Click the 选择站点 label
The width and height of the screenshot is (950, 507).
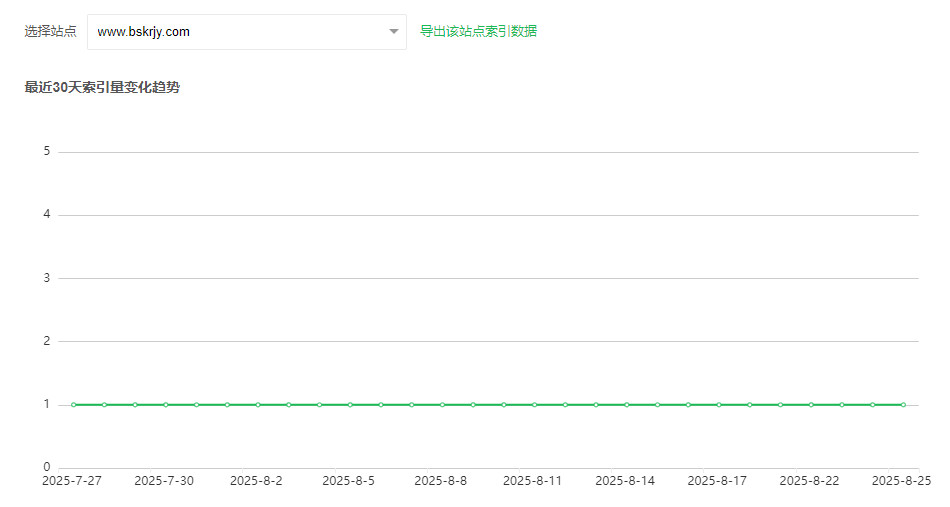click(x=50, y=31)
